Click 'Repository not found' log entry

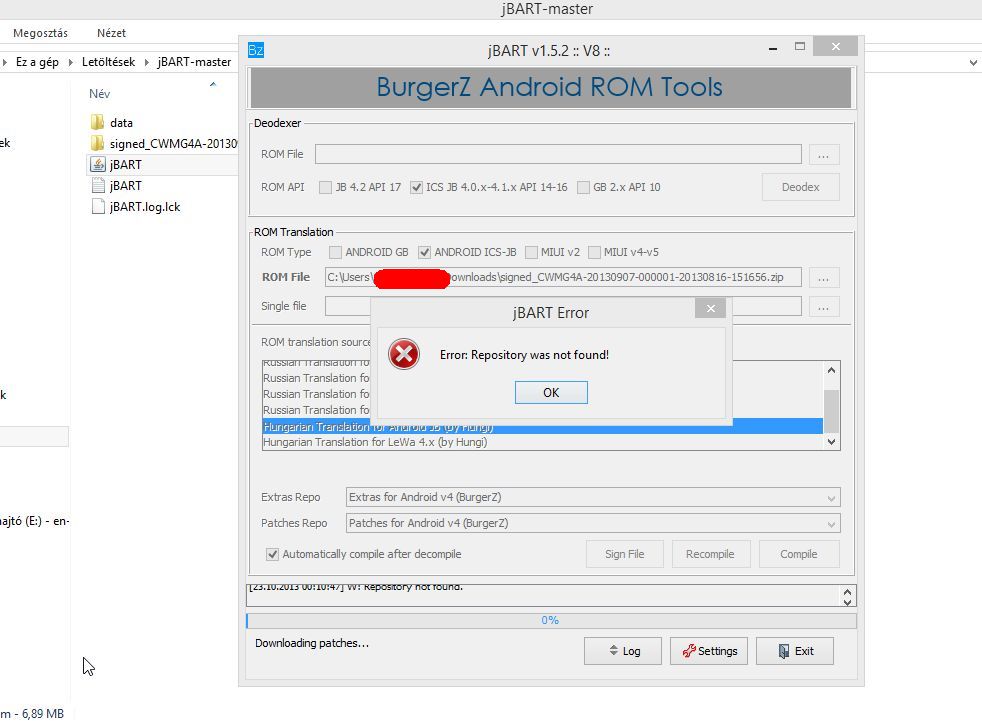click(356, 587)
